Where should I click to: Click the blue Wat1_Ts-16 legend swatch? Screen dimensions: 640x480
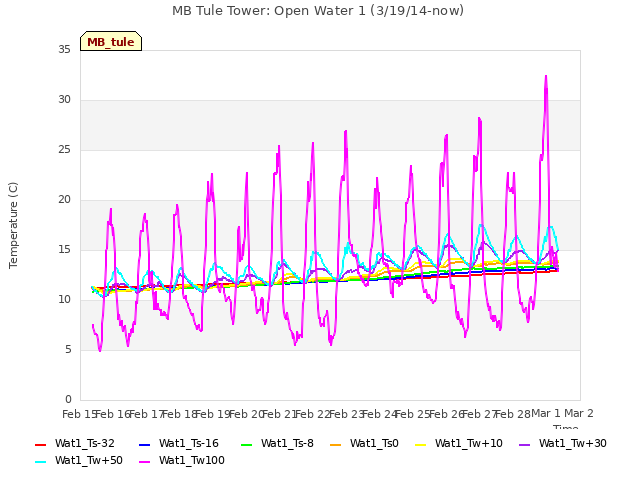tap(144, 444)
